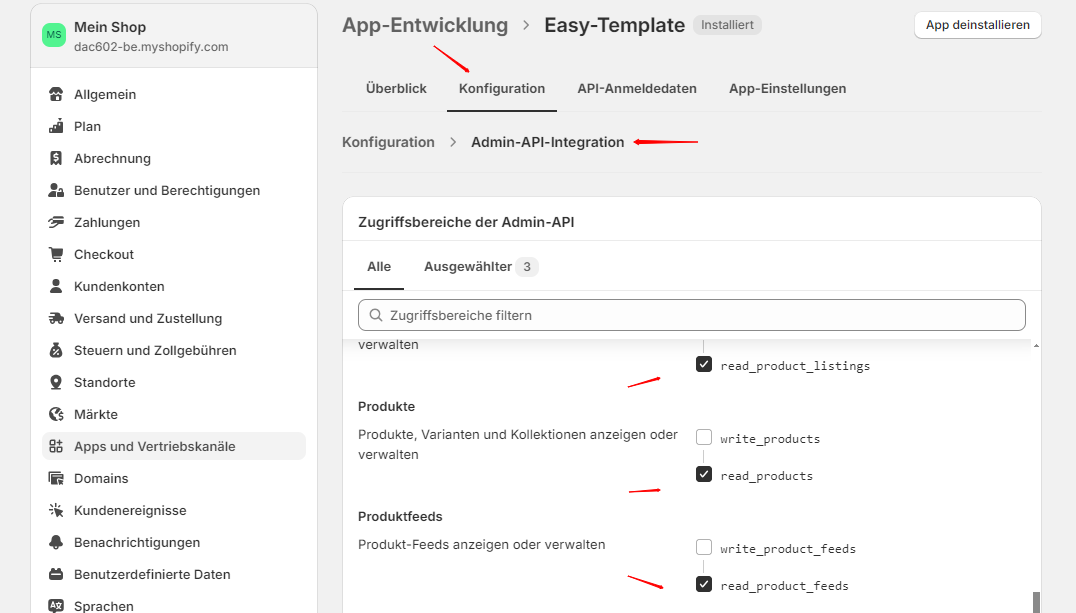Screen dimensions: 1076x613
Task: Click the App deinstallieren button
Action: [x=977, y=25]
